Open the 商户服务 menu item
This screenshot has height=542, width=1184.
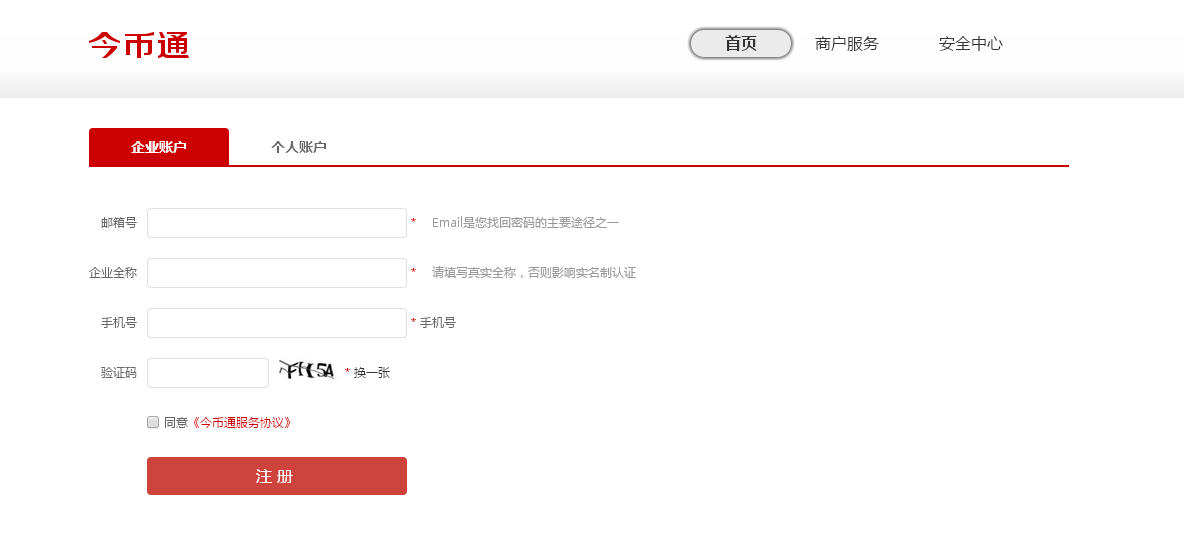pos(846,44)
